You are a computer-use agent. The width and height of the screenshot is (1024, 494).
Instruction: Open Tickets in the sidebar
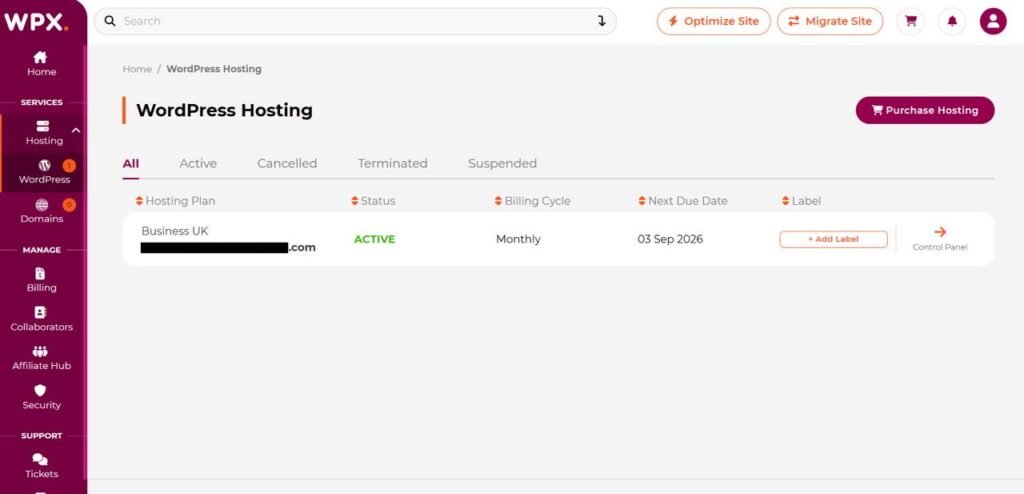[x=41, y=467]
